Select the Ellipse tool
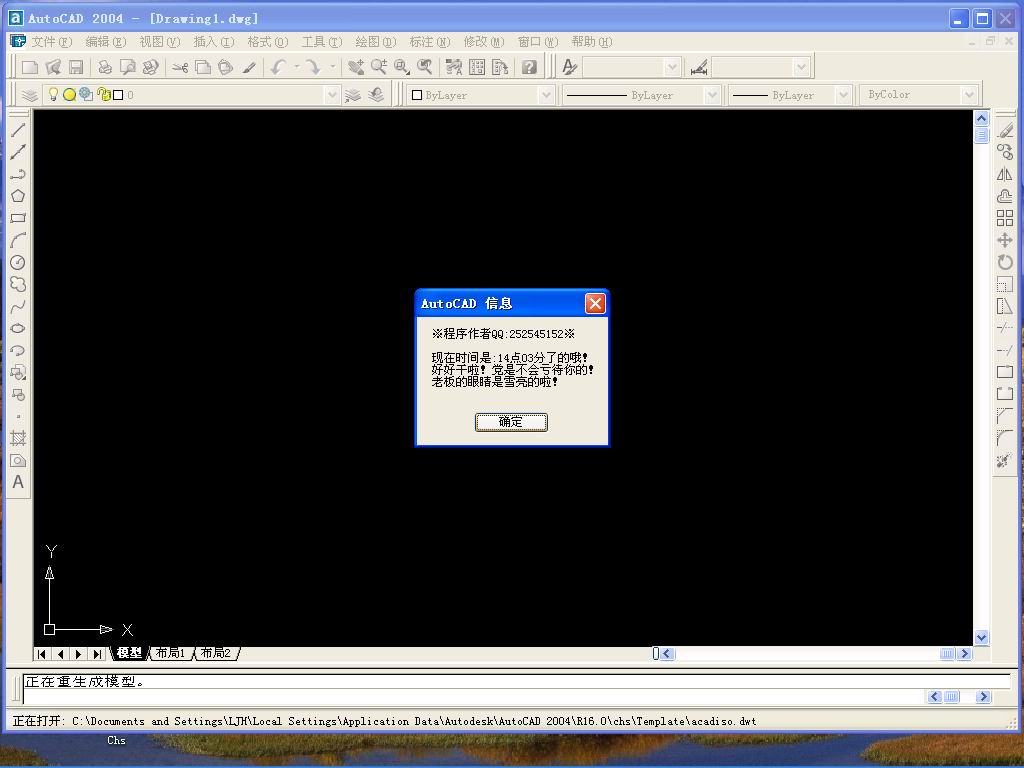This screenshot has height=768, width=1024. point(18,328)
